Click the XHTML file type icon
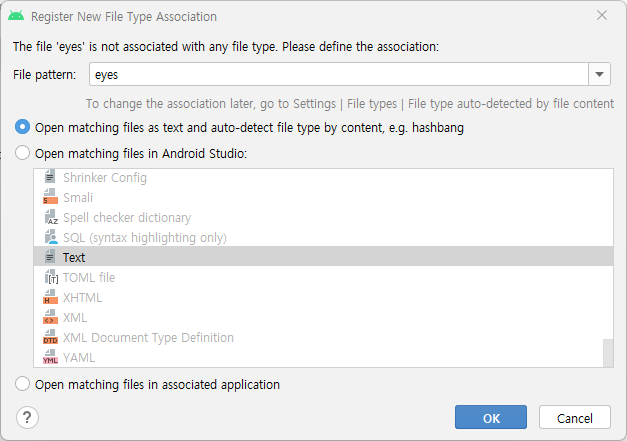 coord(50,297)
